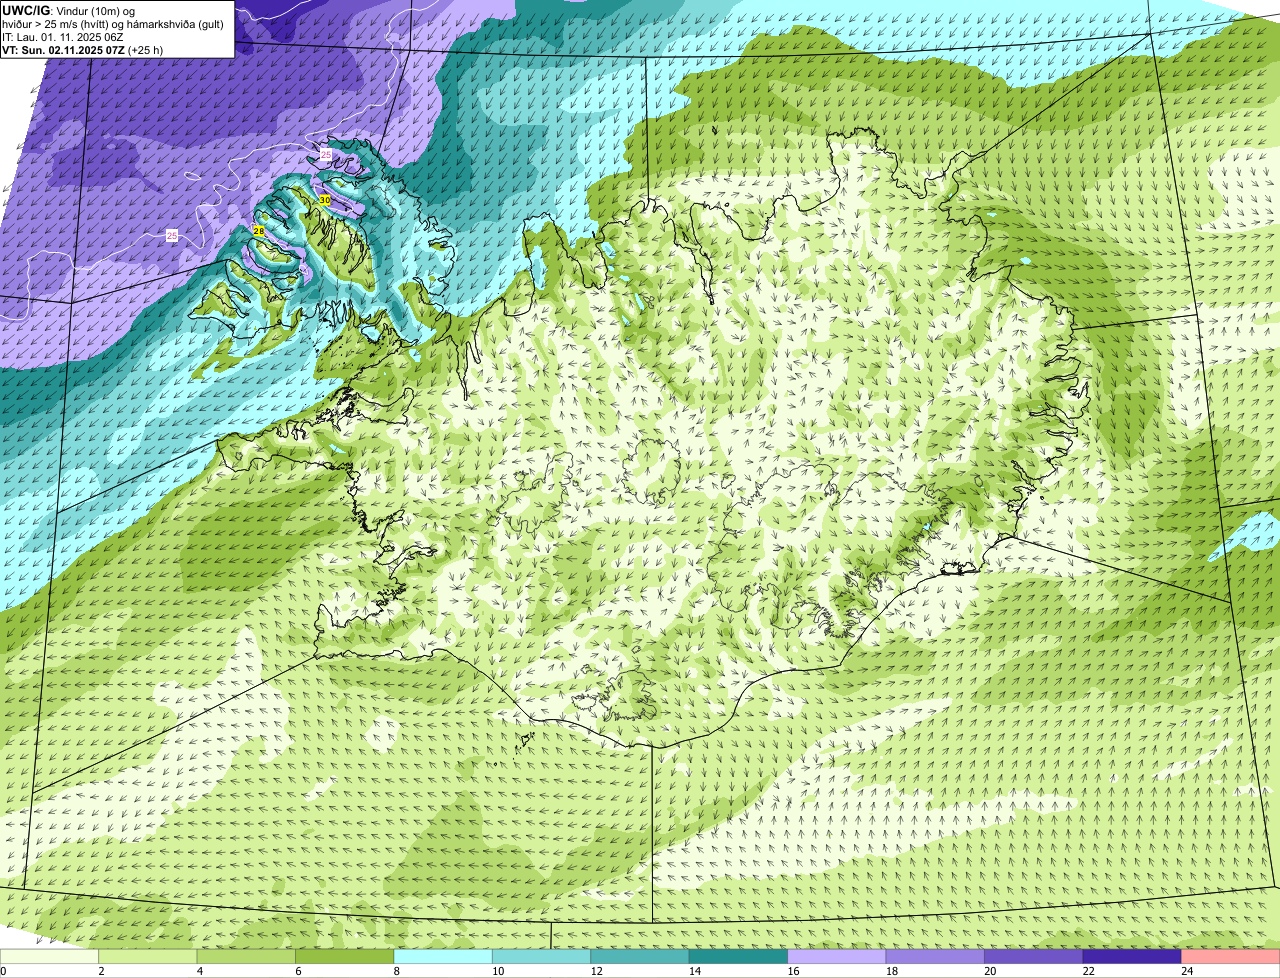Click the legend scale number '18'

pyautogui.click(x=892, y=971)
